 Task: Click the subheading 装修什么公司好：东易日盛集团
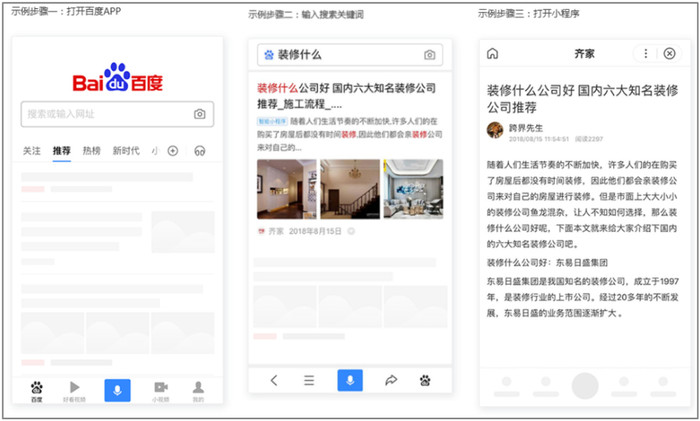click(547, 263)
